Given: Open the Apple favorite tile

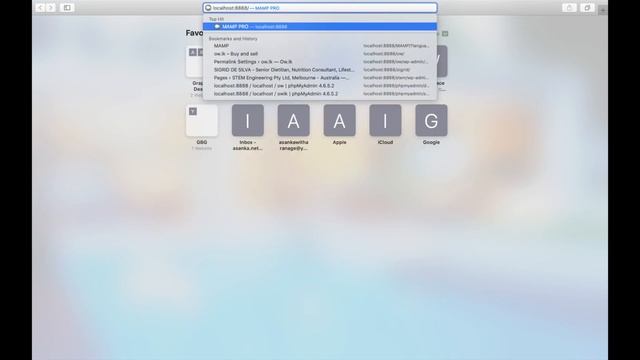Looking at the screenshot, I should pos(340,120).
